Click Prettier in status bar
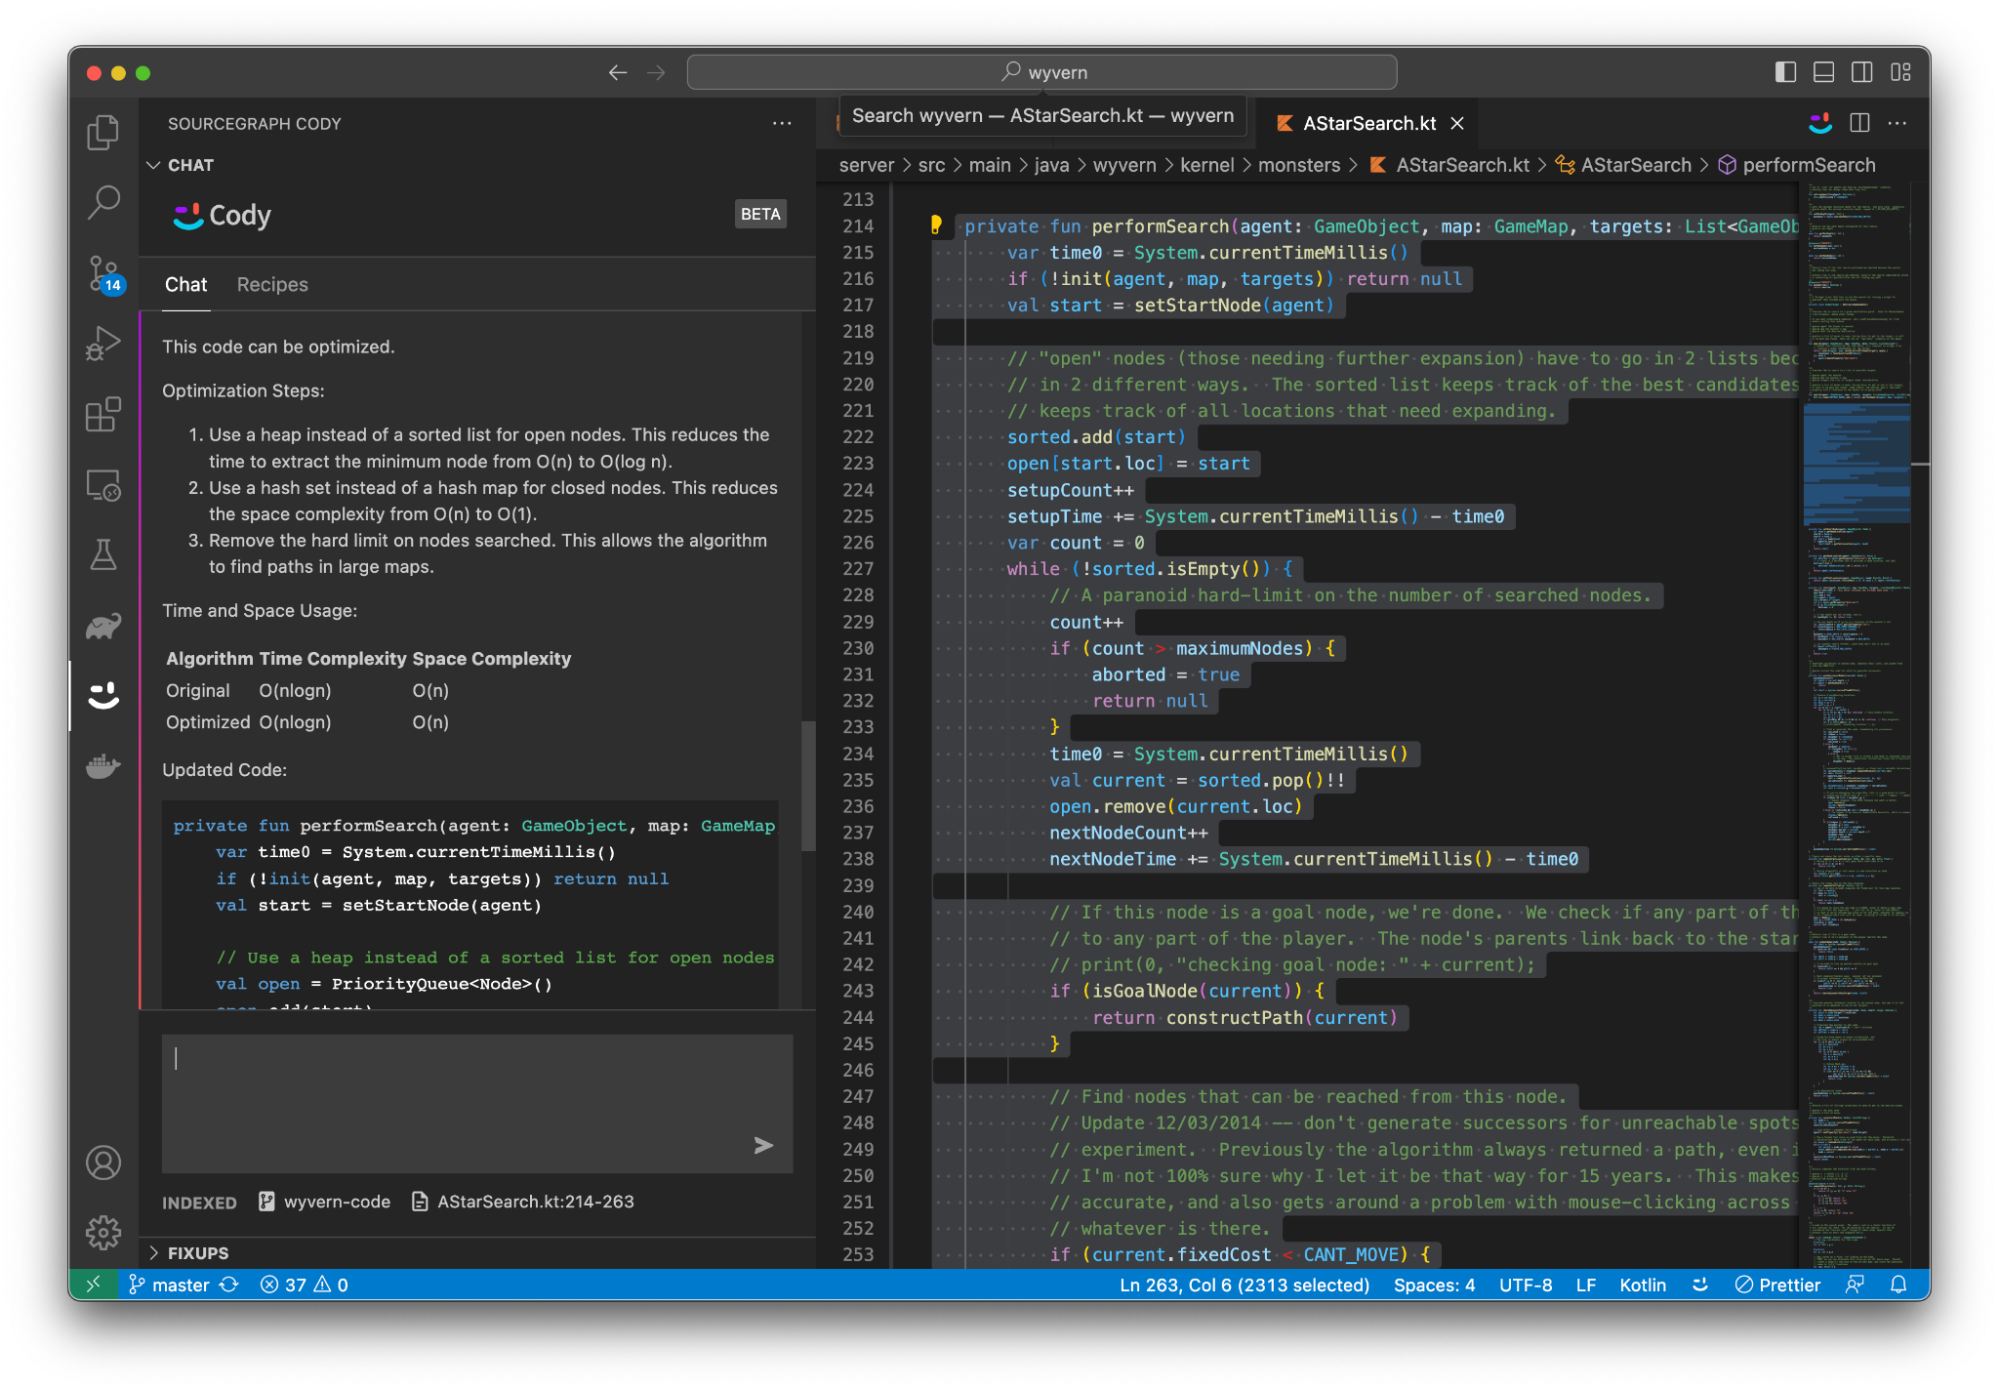The image size is (1999, 1391). point(1777,1285)
